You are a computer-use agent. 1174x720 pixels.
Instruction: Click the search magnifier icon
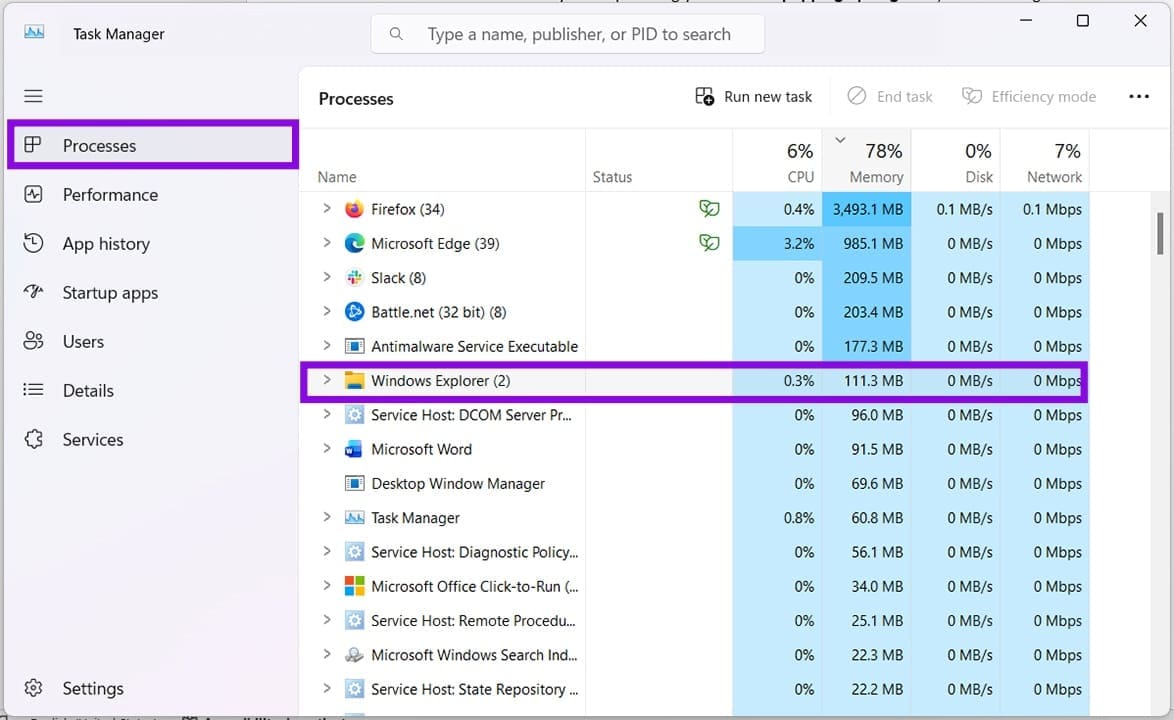coord(396,34)
